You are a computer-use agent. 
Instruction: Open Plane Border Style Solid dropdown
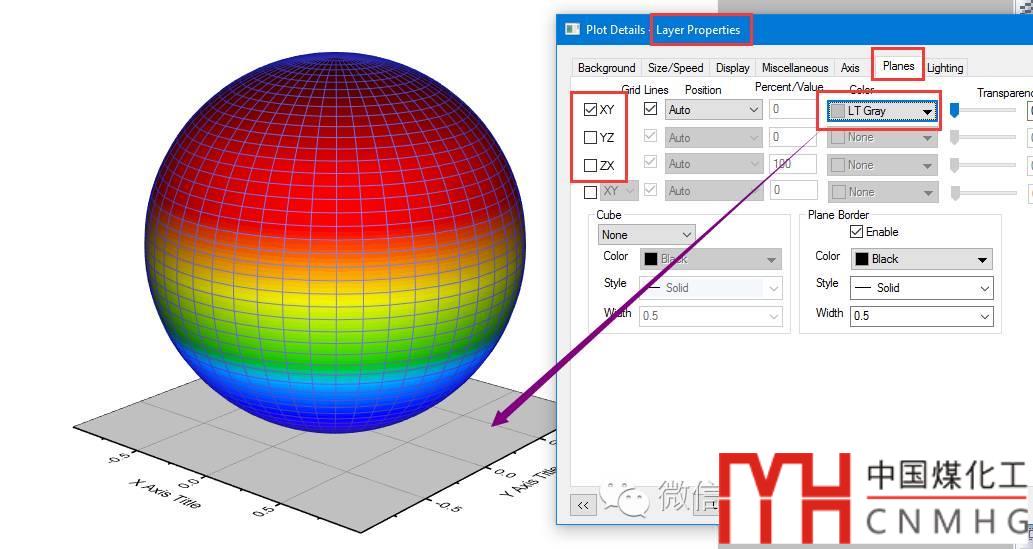tap(922, 287)
